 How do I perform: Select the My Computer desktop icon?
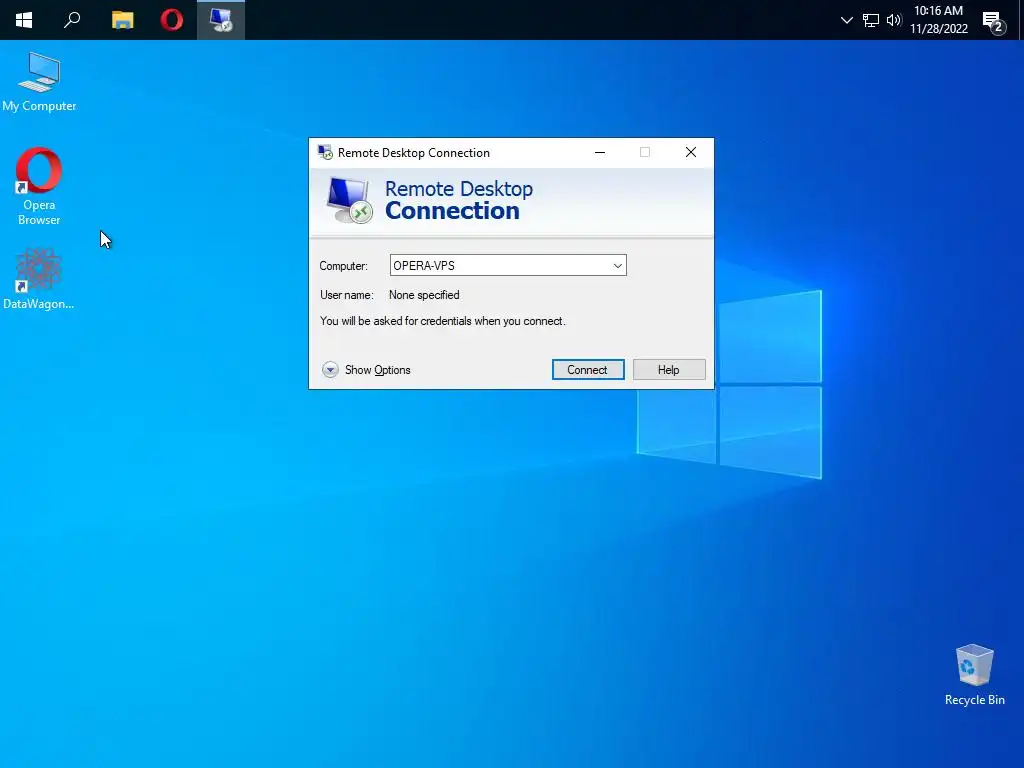pos(39,82)
